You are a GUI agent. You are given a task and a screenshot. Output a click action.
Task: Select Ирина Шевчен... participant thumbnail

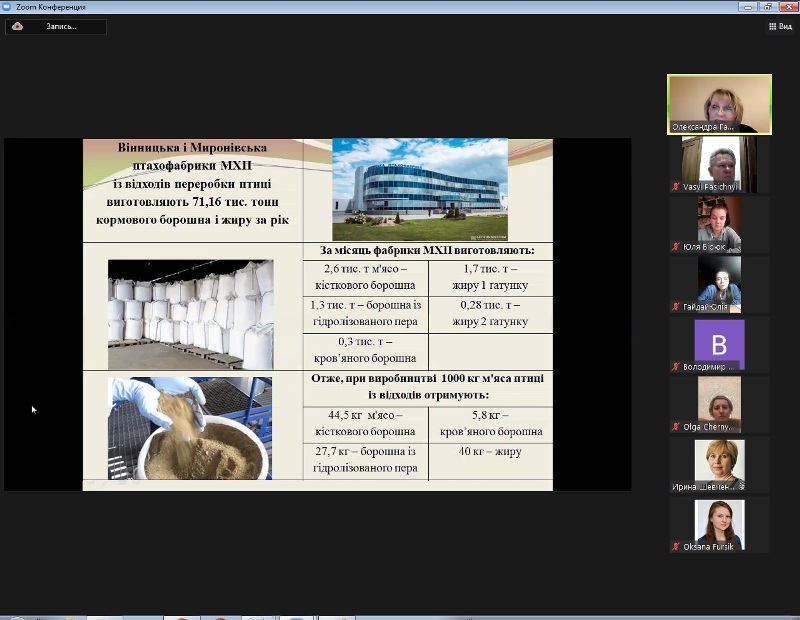719,465
